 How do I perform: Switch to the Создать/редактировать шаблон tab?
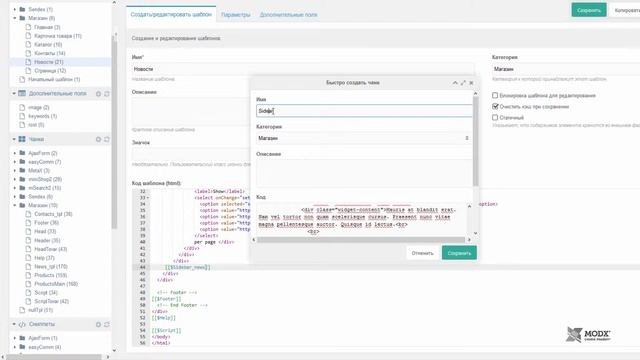[x=171, y=14]
